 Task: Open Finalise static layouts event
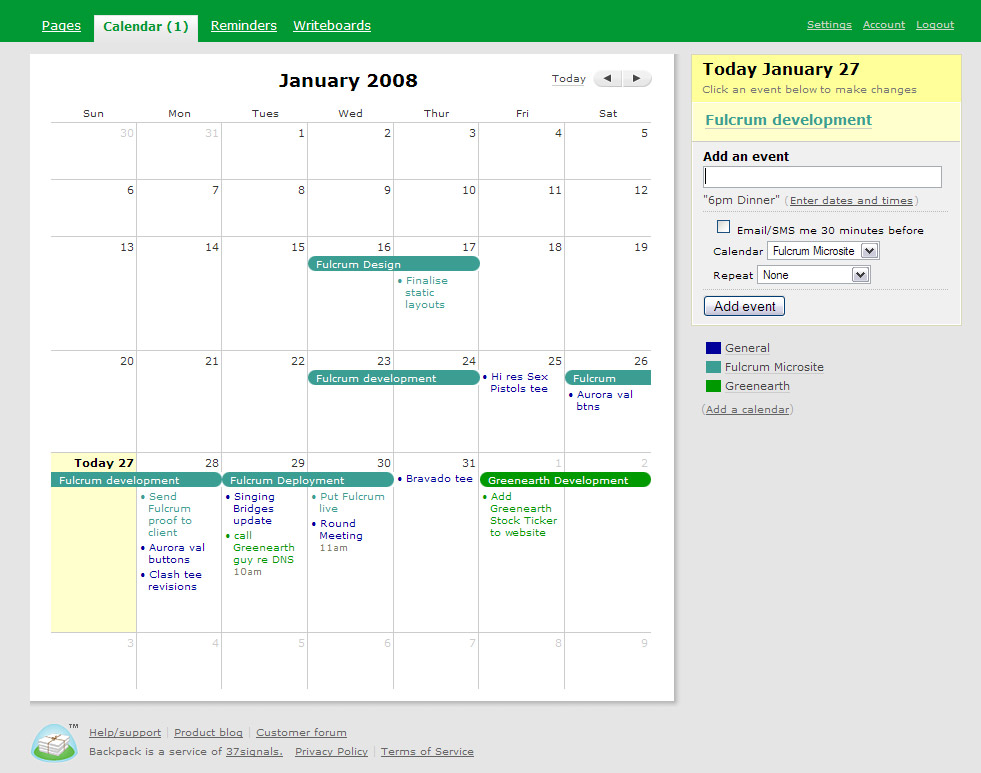tap(425, 293)
